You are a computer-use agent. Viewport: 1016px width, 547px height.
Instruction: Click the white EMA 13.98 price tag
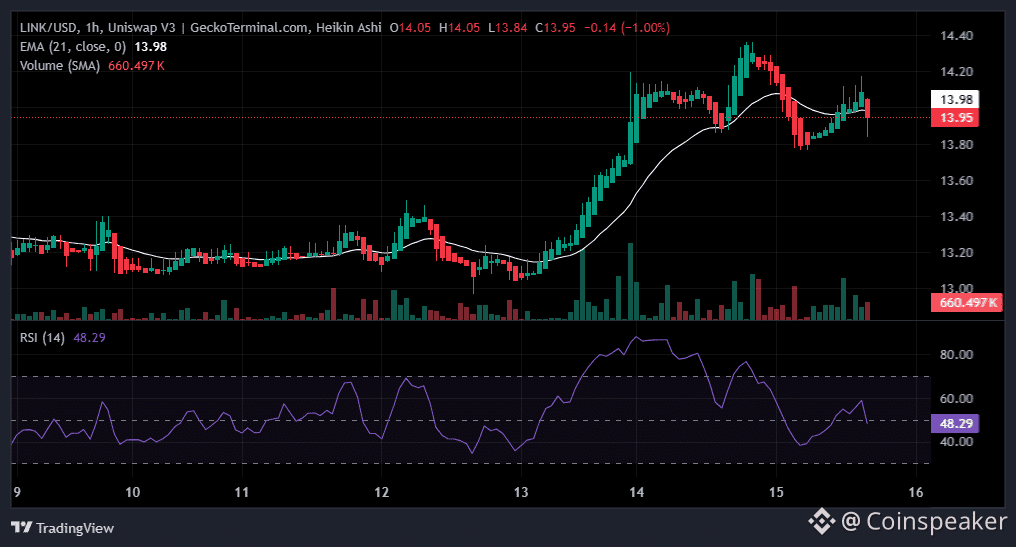coord(955,99)
